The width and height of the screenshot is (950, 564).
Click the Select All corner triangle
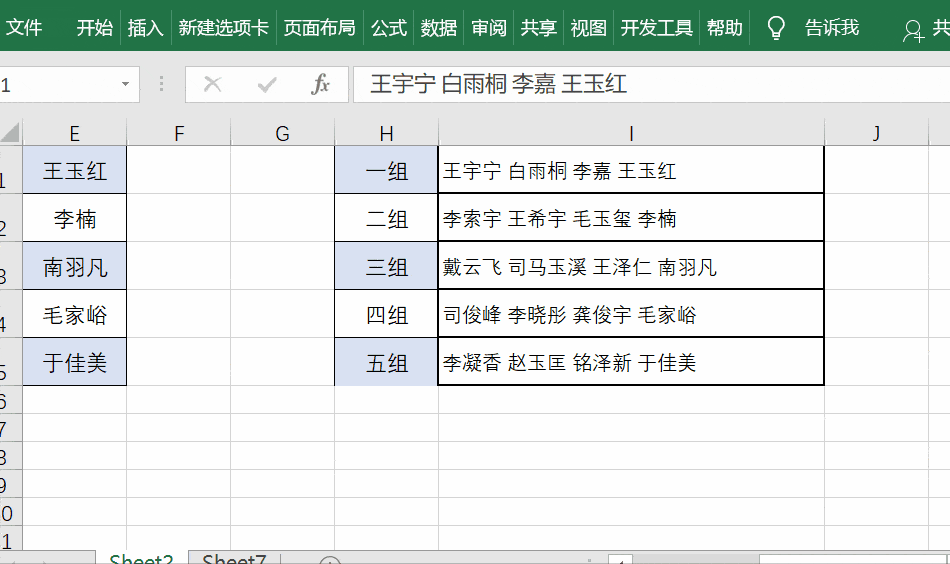tap(10, 133)
